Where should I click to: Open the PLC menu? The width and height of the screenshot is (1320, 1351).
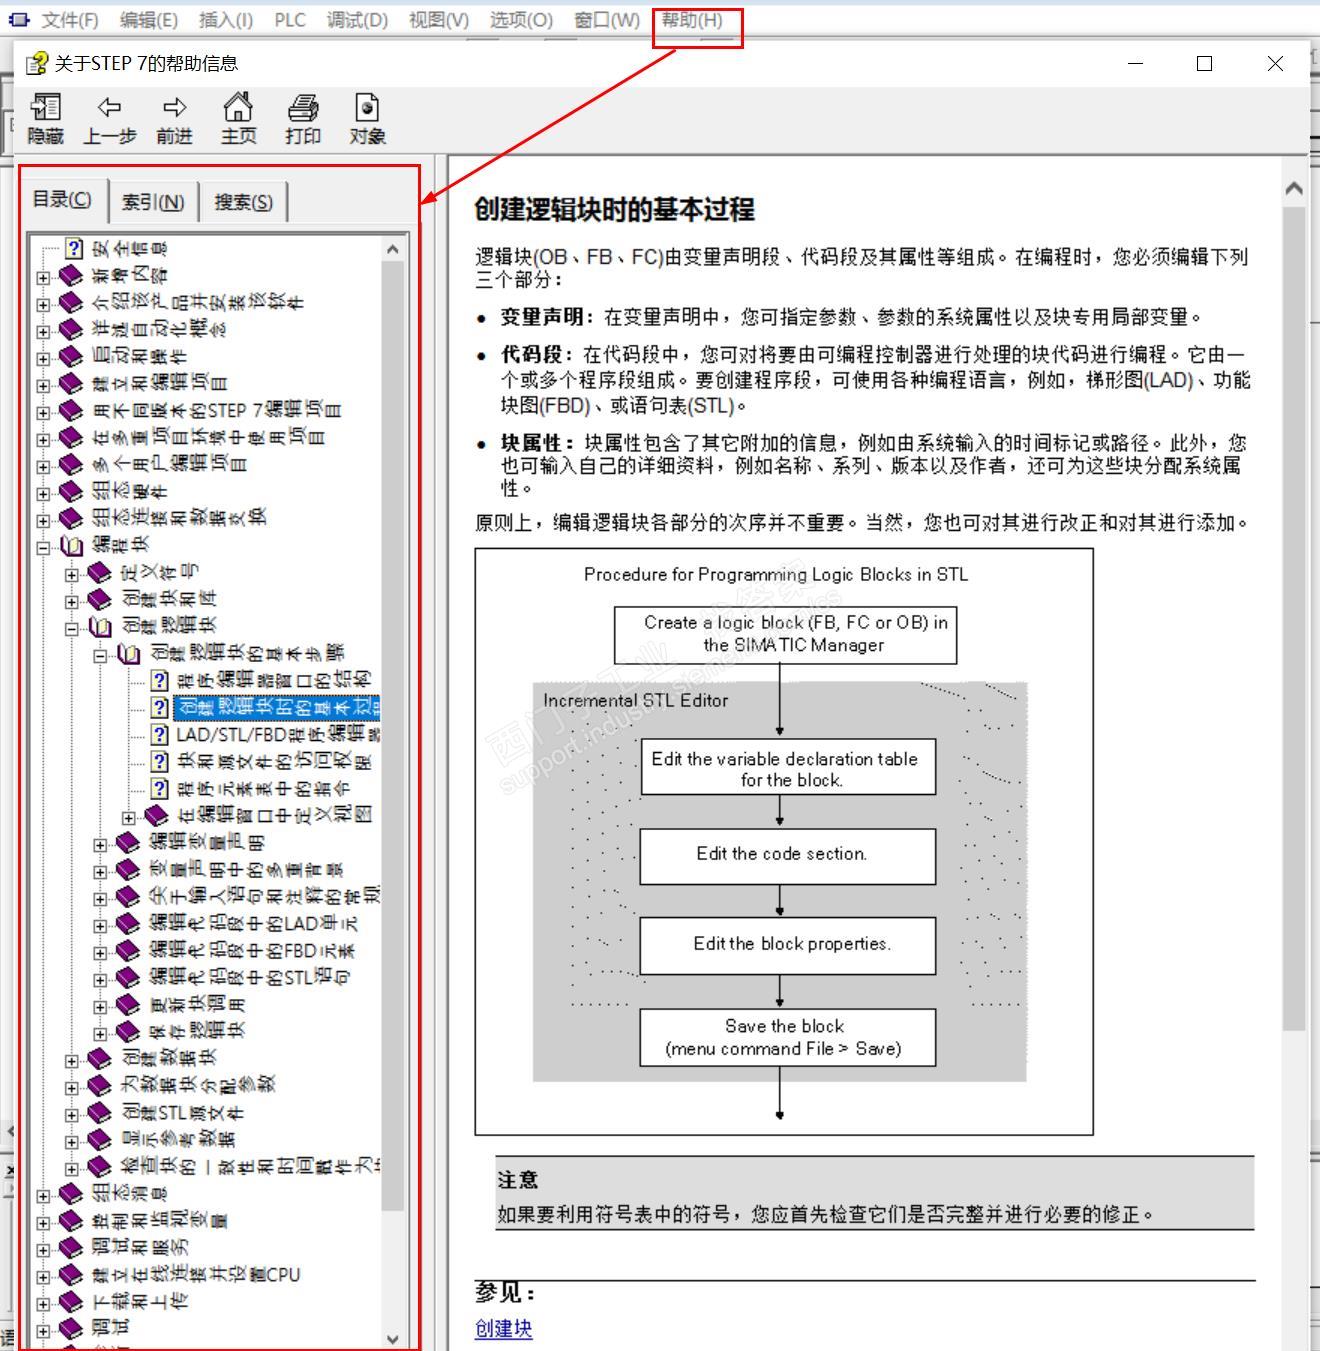[x=290, y=20]
